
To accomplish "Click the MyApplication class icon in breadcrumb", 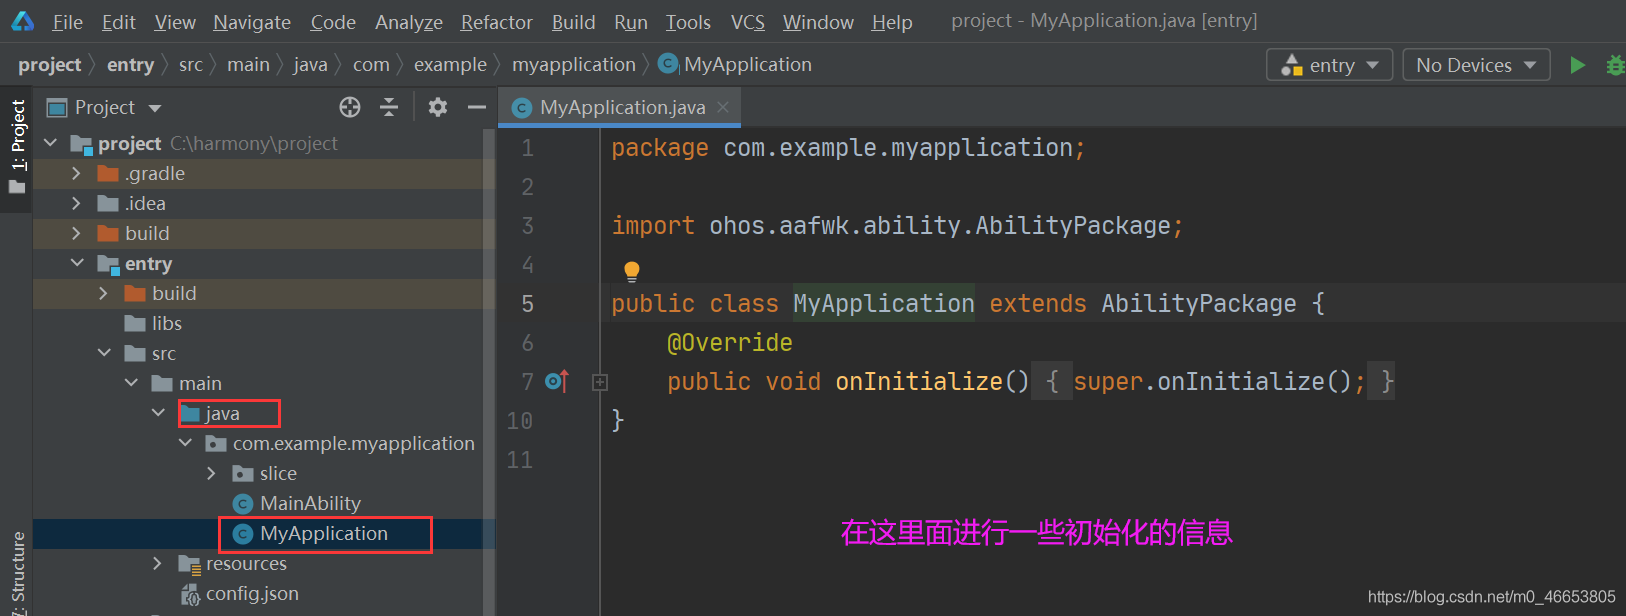I will pyautogui.click(x=668, y=64).
